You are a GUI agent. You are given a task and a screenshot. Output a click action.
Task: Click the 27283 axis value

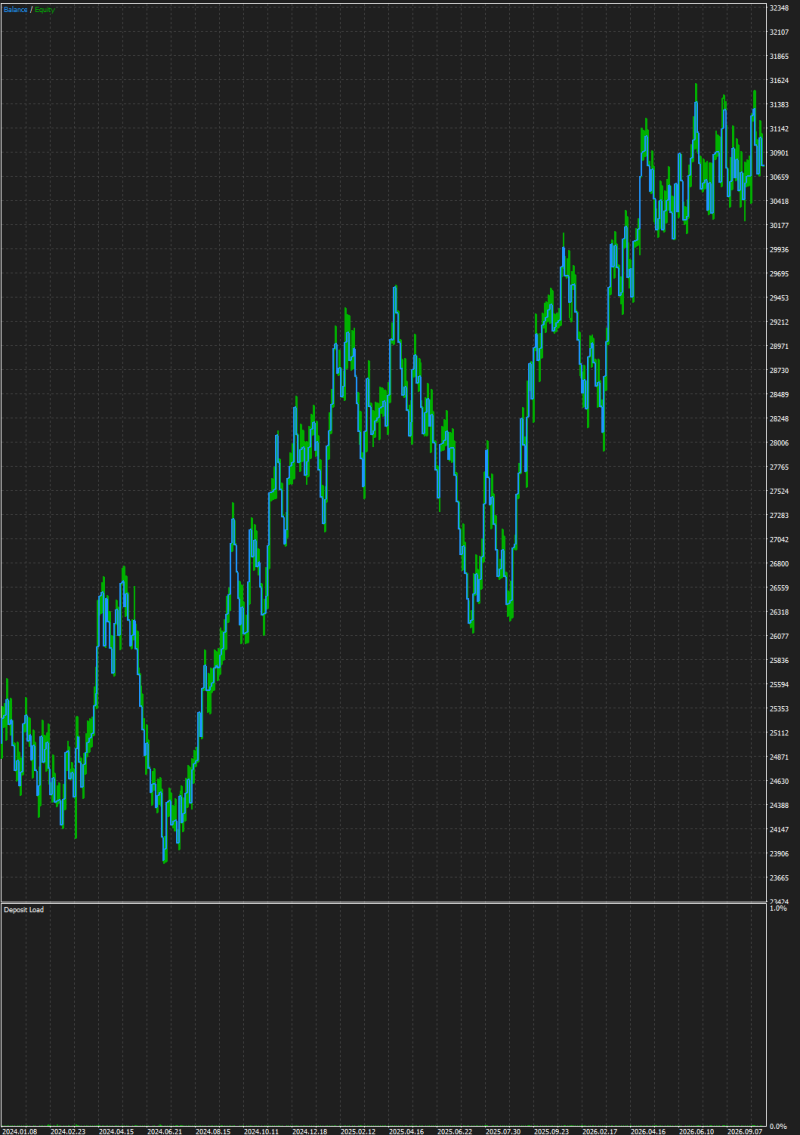click(779, 515)
